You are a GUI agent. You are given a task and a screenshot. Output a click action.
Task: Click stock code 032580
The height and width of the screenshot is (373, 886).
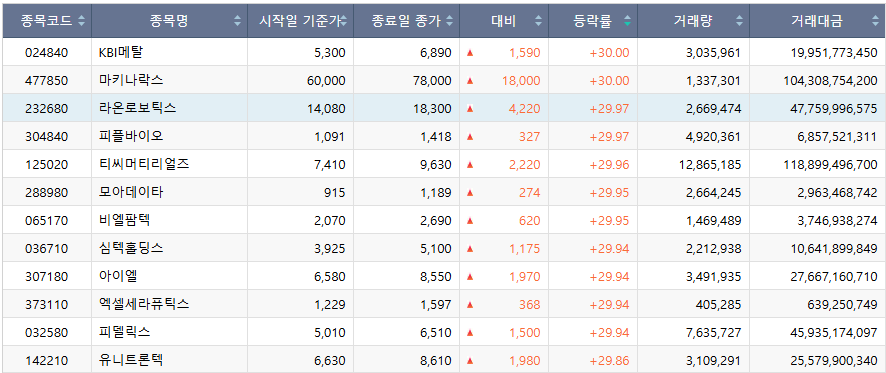47,332
